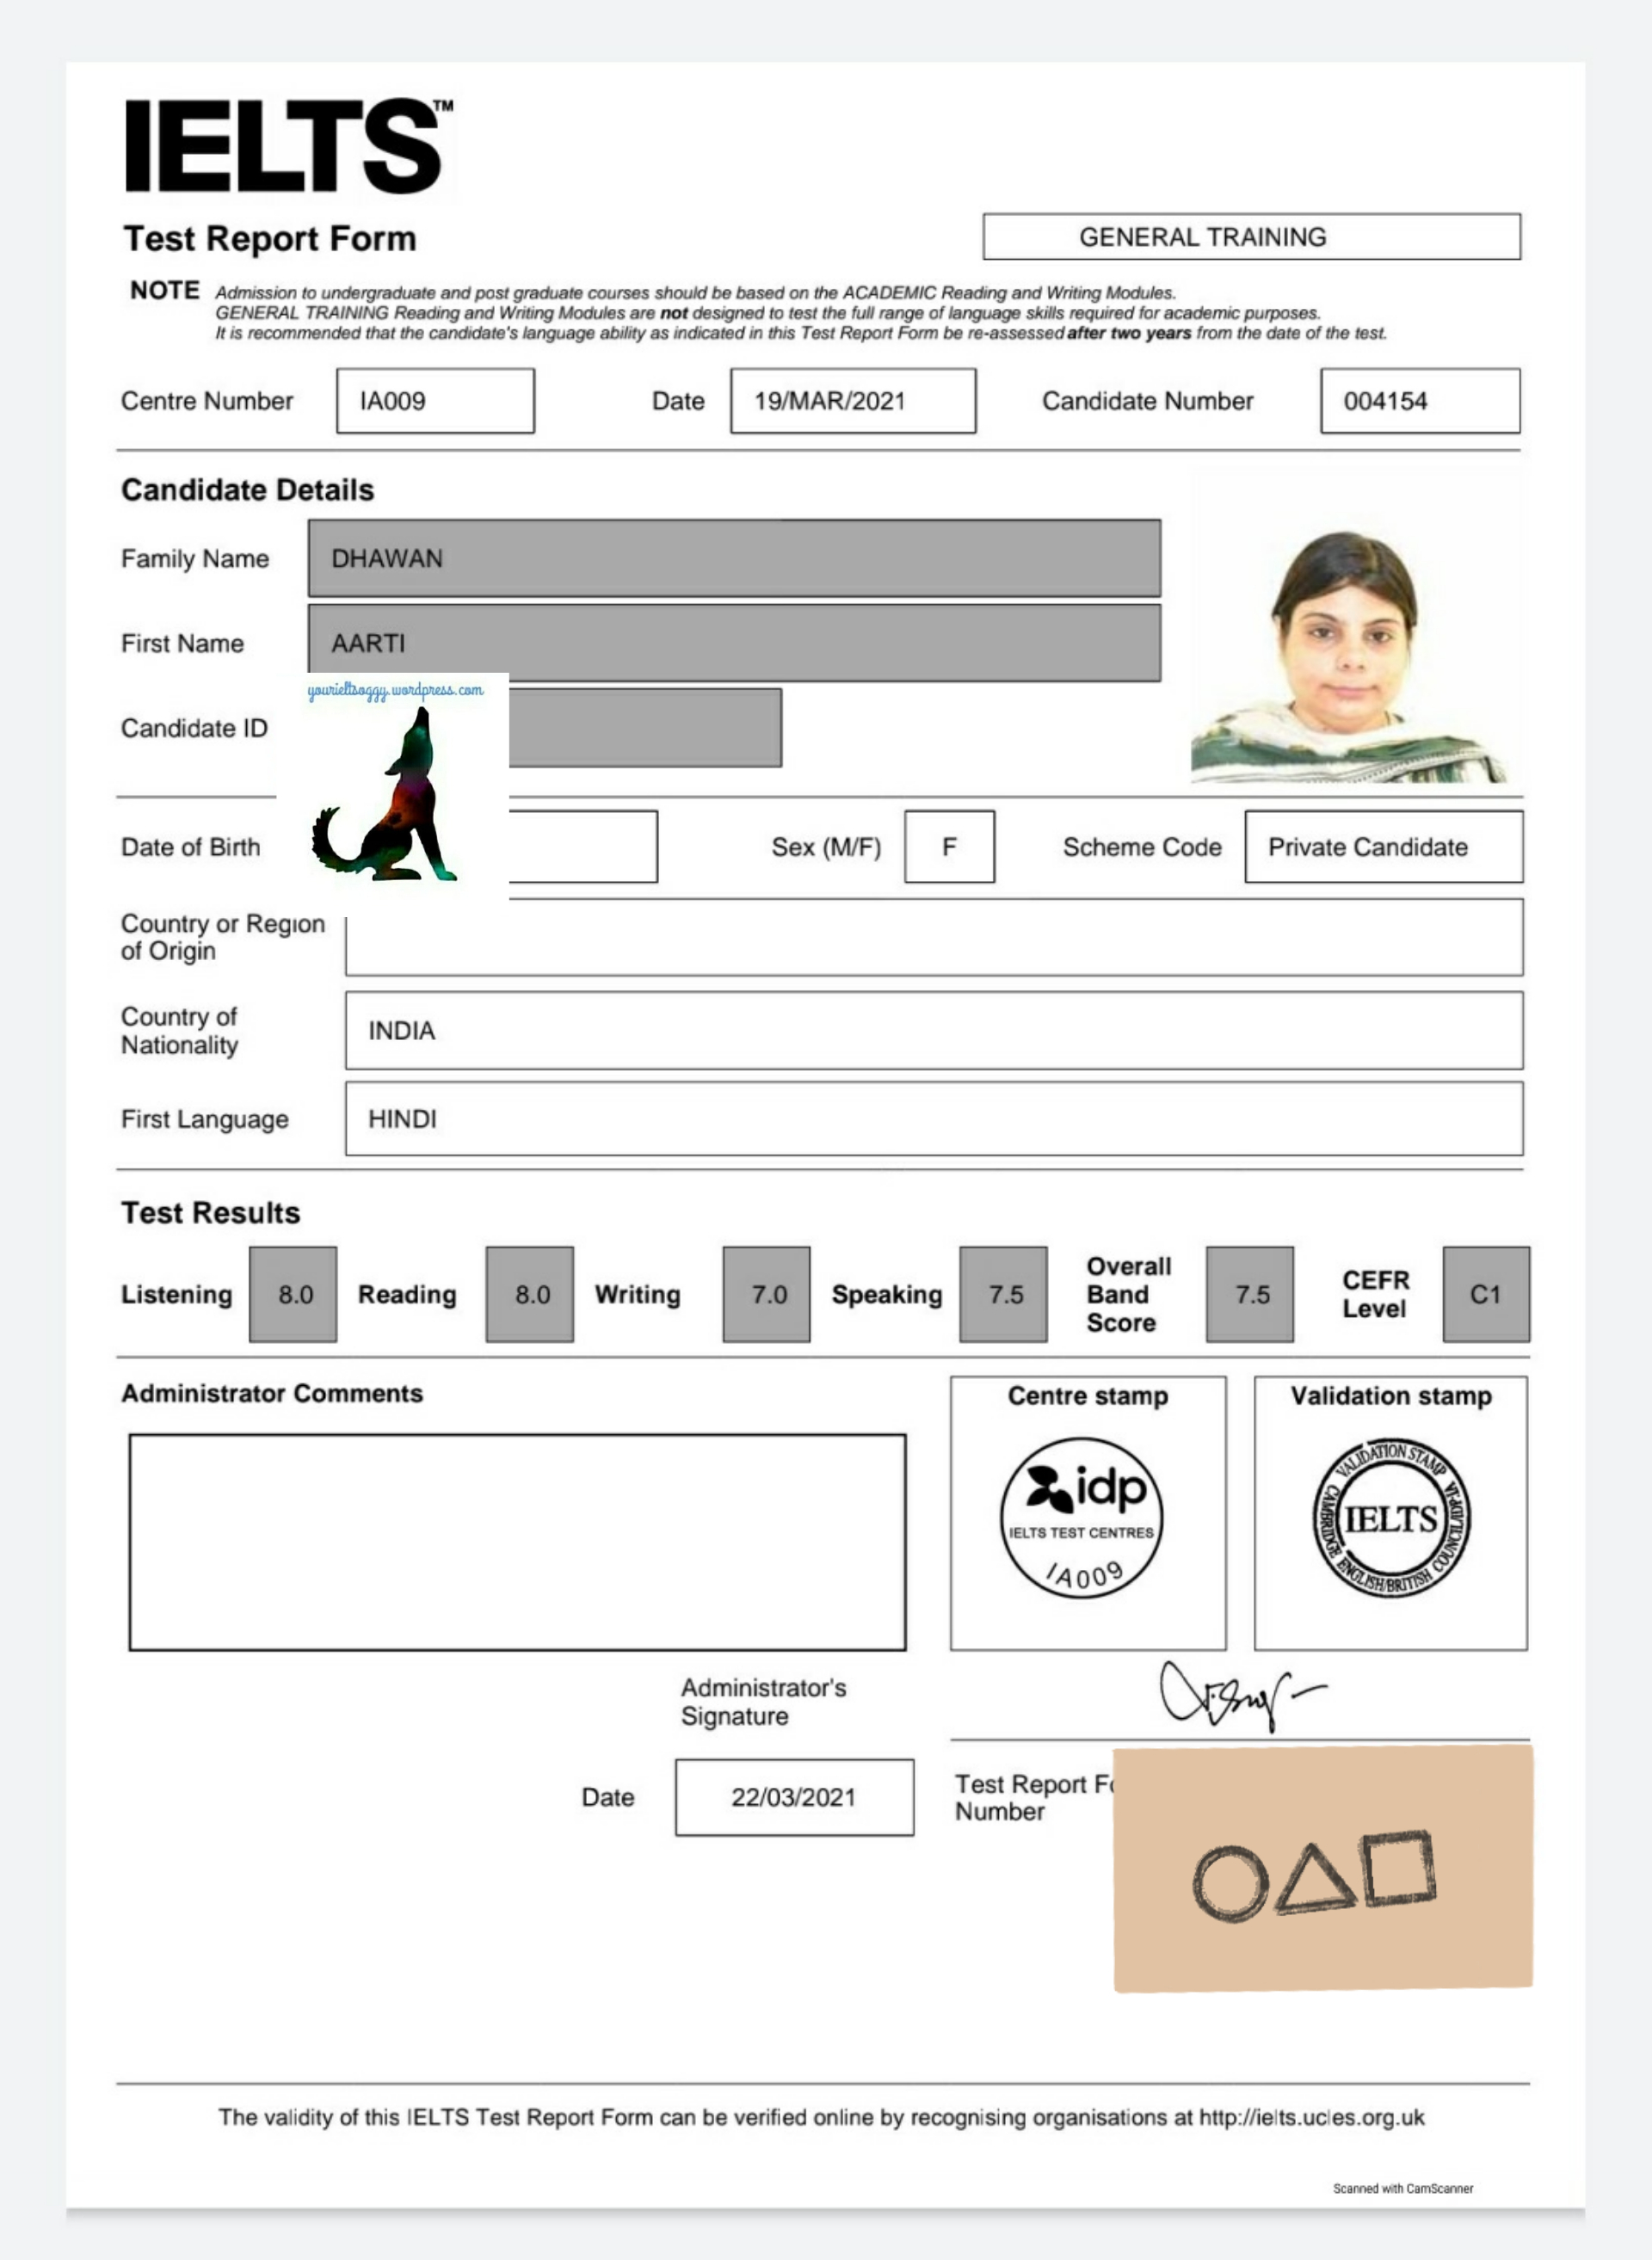Click the ielts.ucles.org.uk verification link
1652x2260 pixels.
(1311, 2117)
